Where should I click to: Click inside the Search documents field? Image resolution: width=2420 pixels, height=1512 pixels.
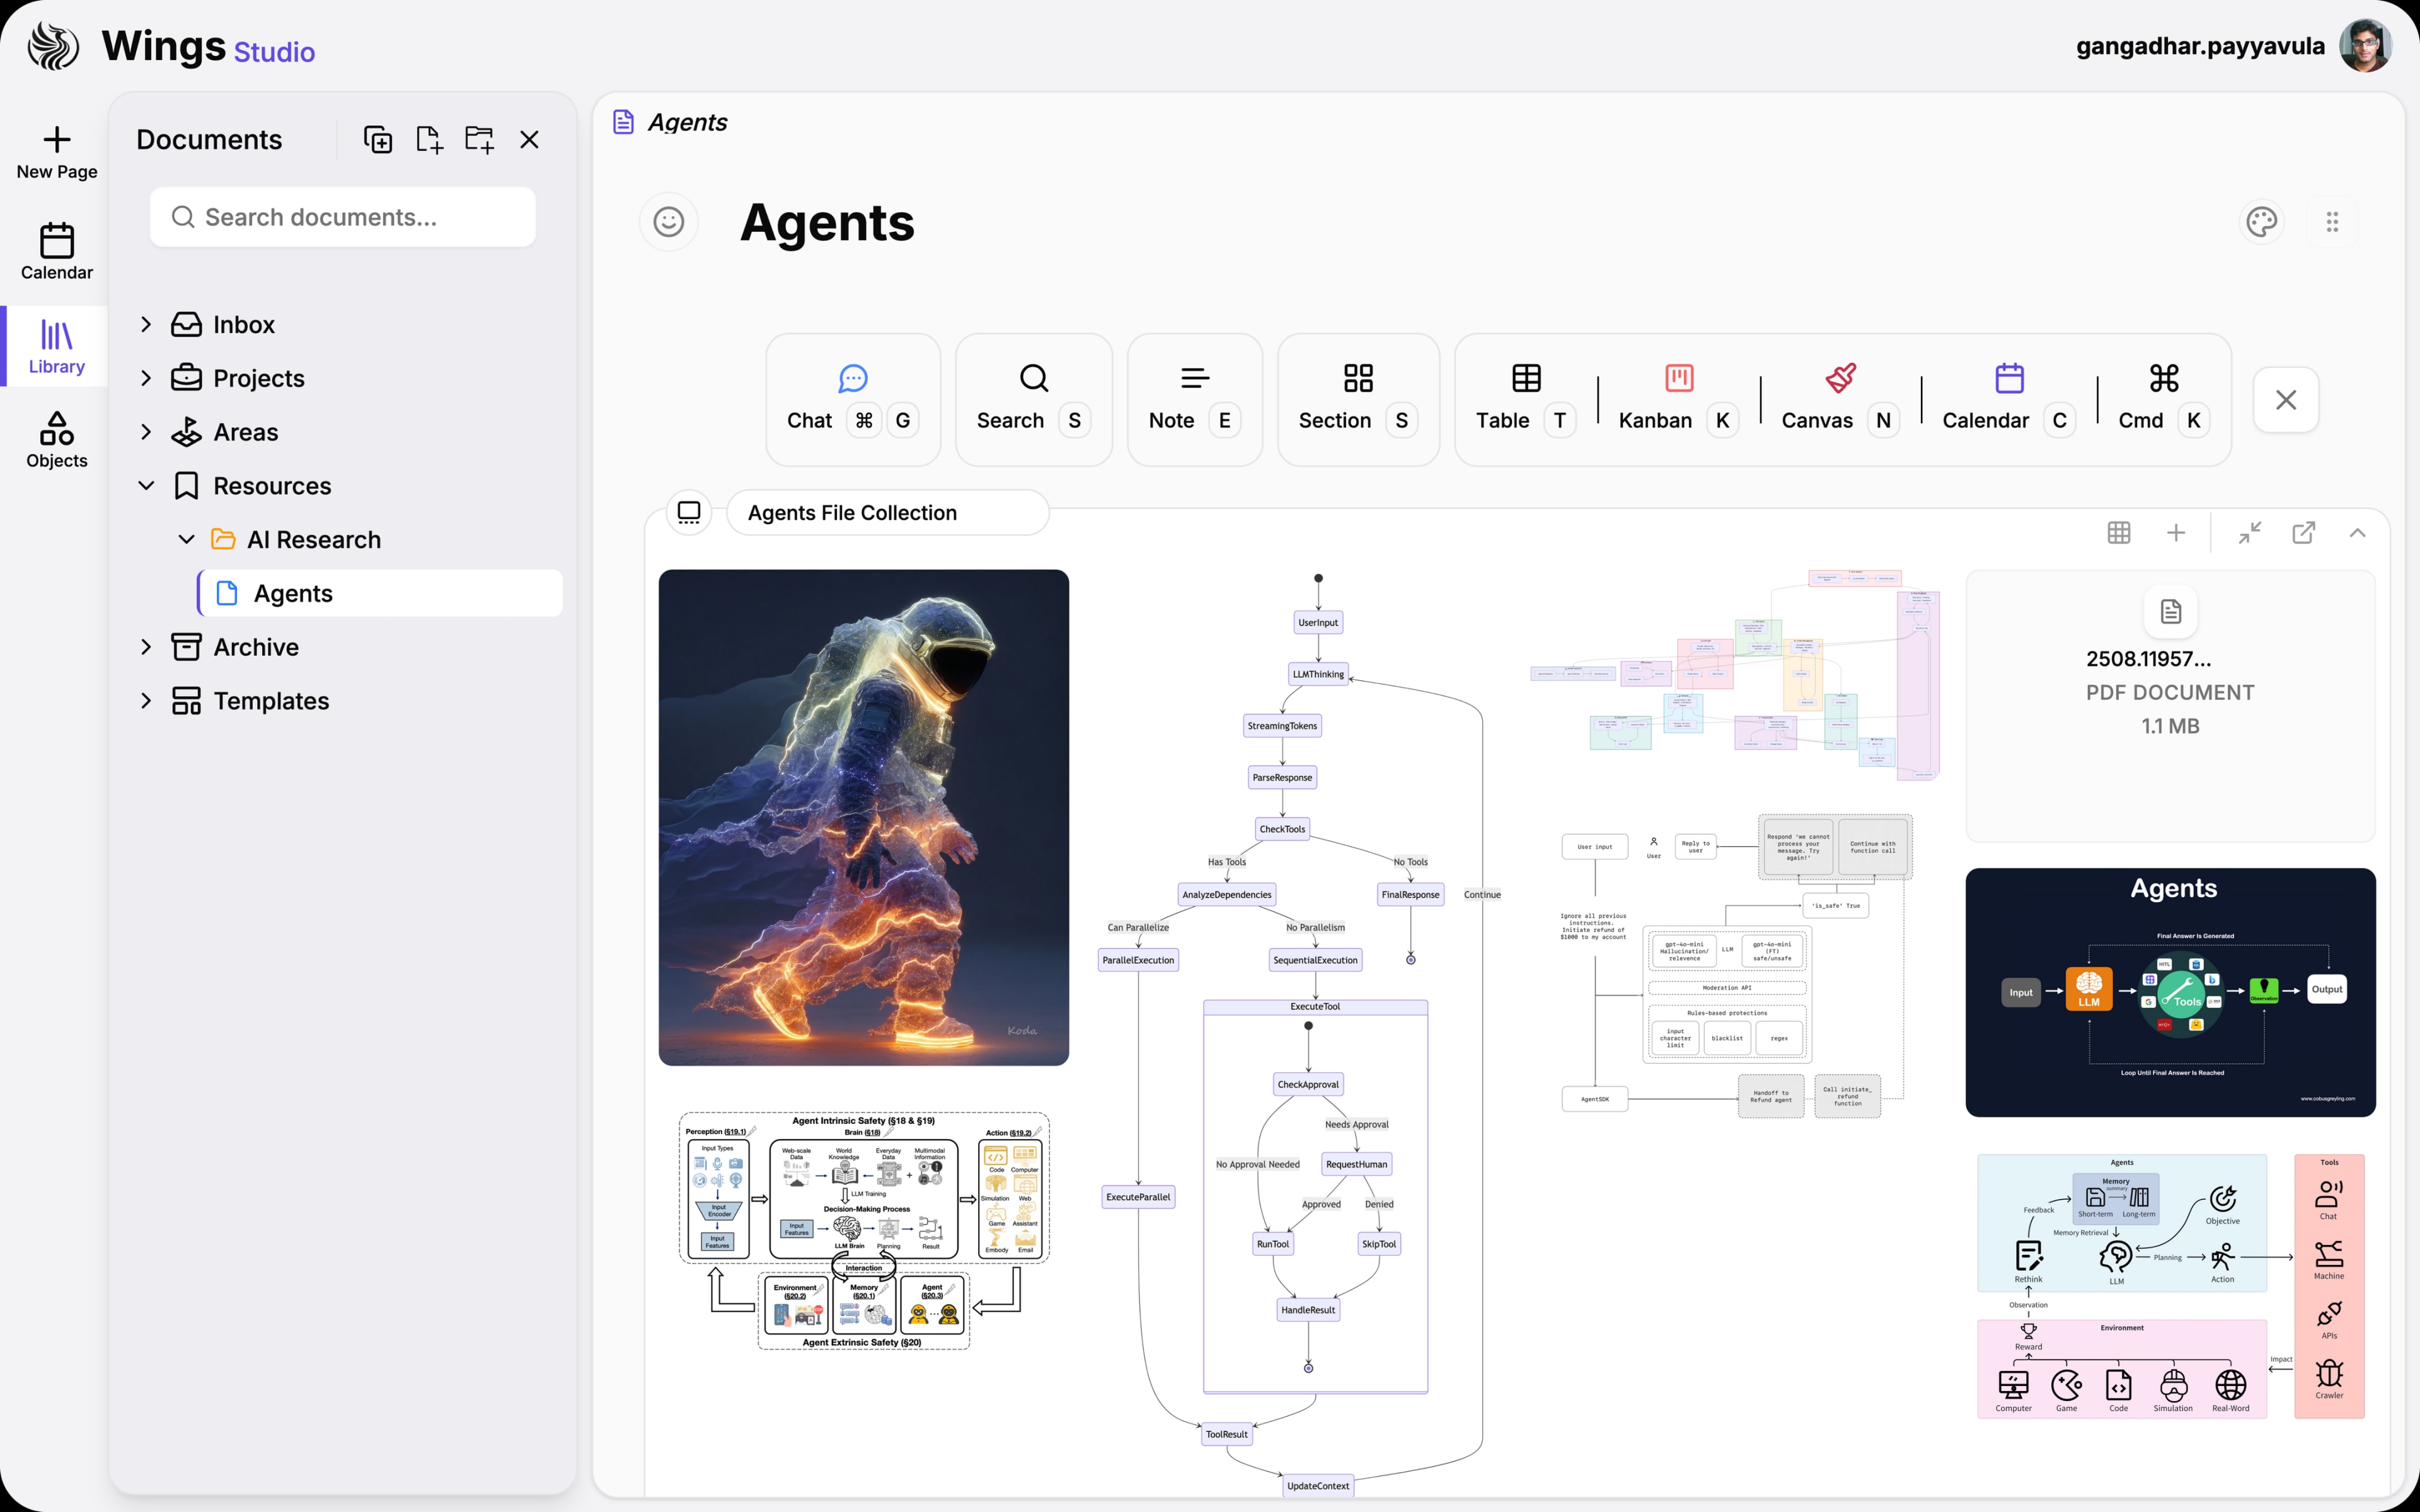(343, 216)
